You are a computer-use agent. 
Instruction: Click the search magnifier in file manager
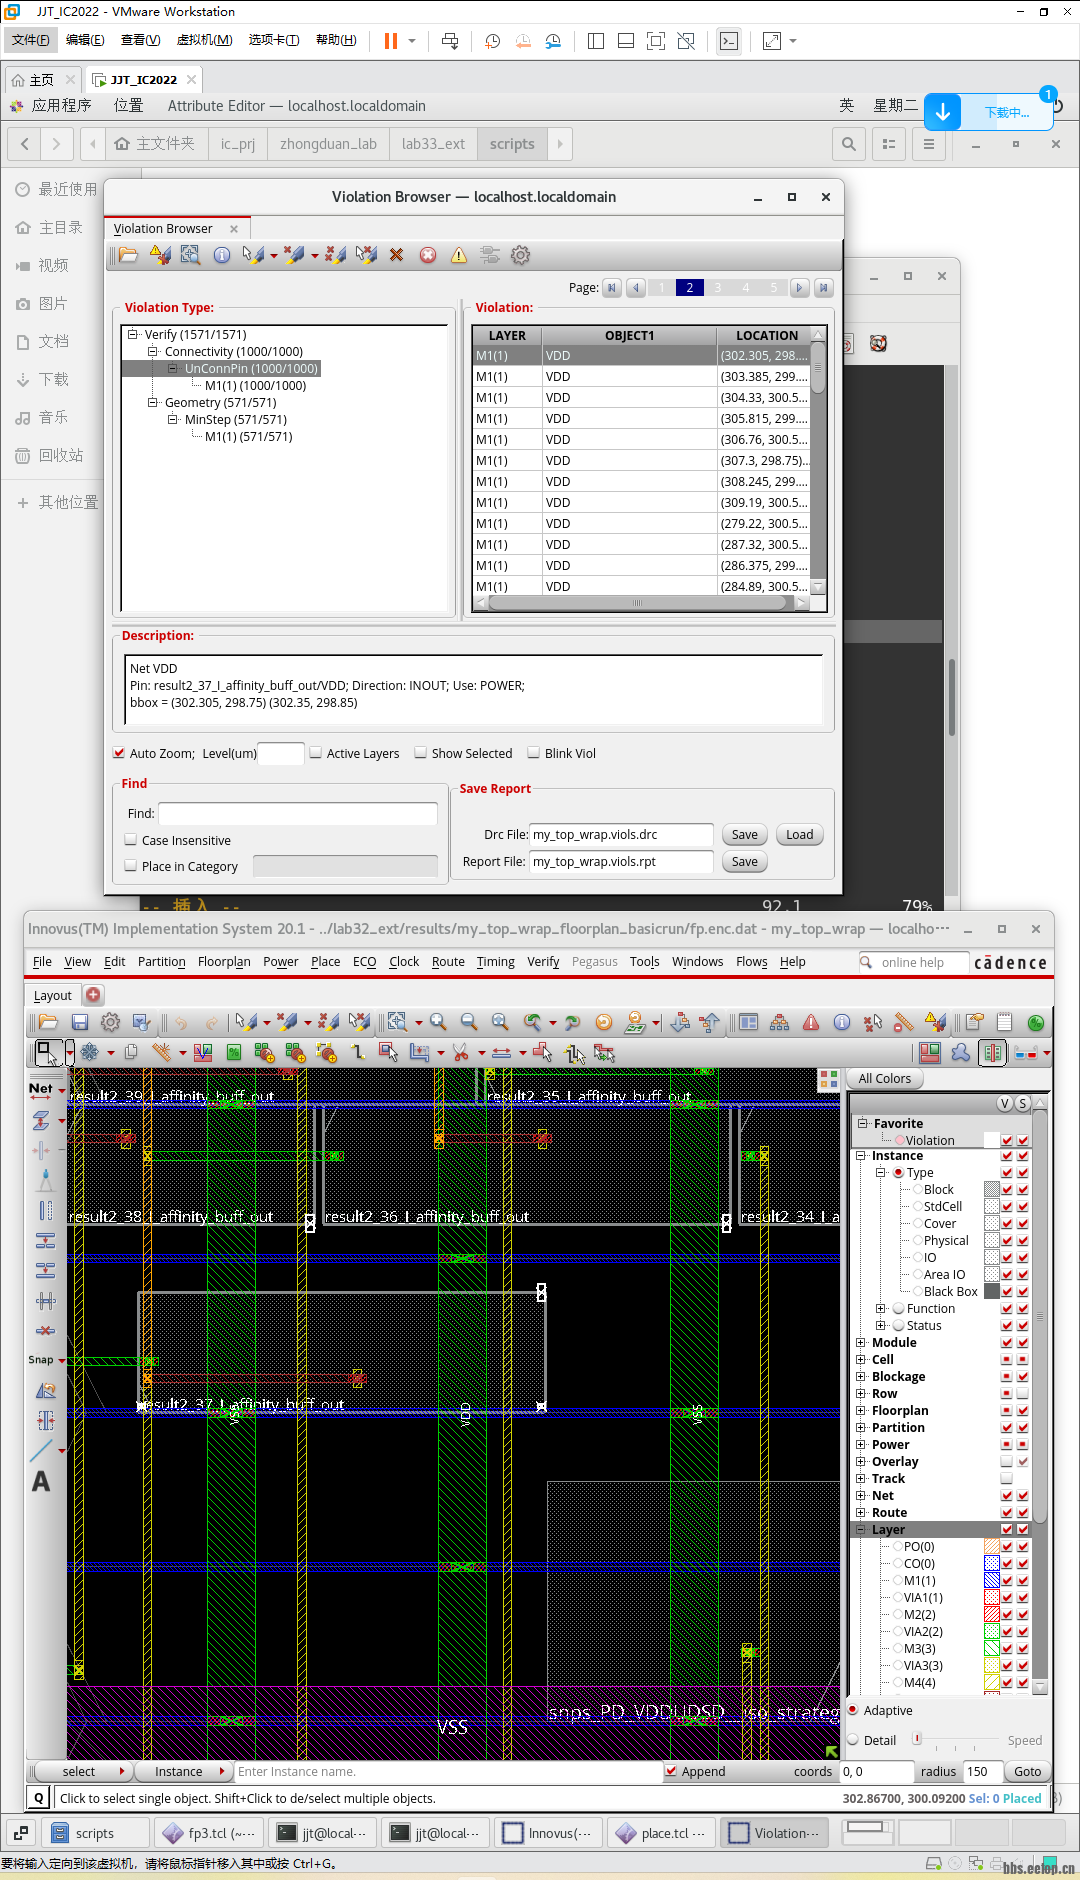pos(849,144)
